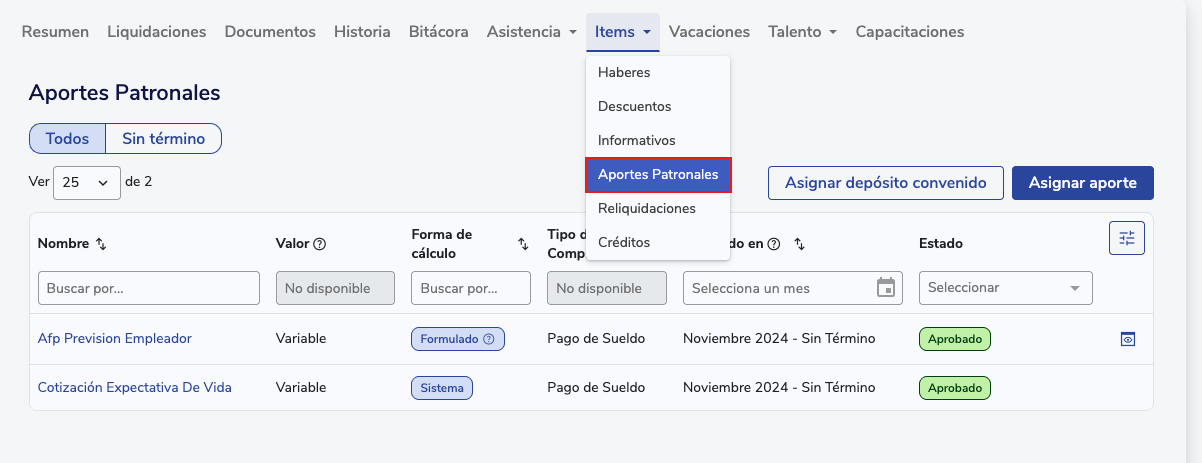Viewport: 1202px width, 463px height.
Task: Open the rows-per-page 25 dropdown
Action: pyautogui.click(x=86, y=182)
